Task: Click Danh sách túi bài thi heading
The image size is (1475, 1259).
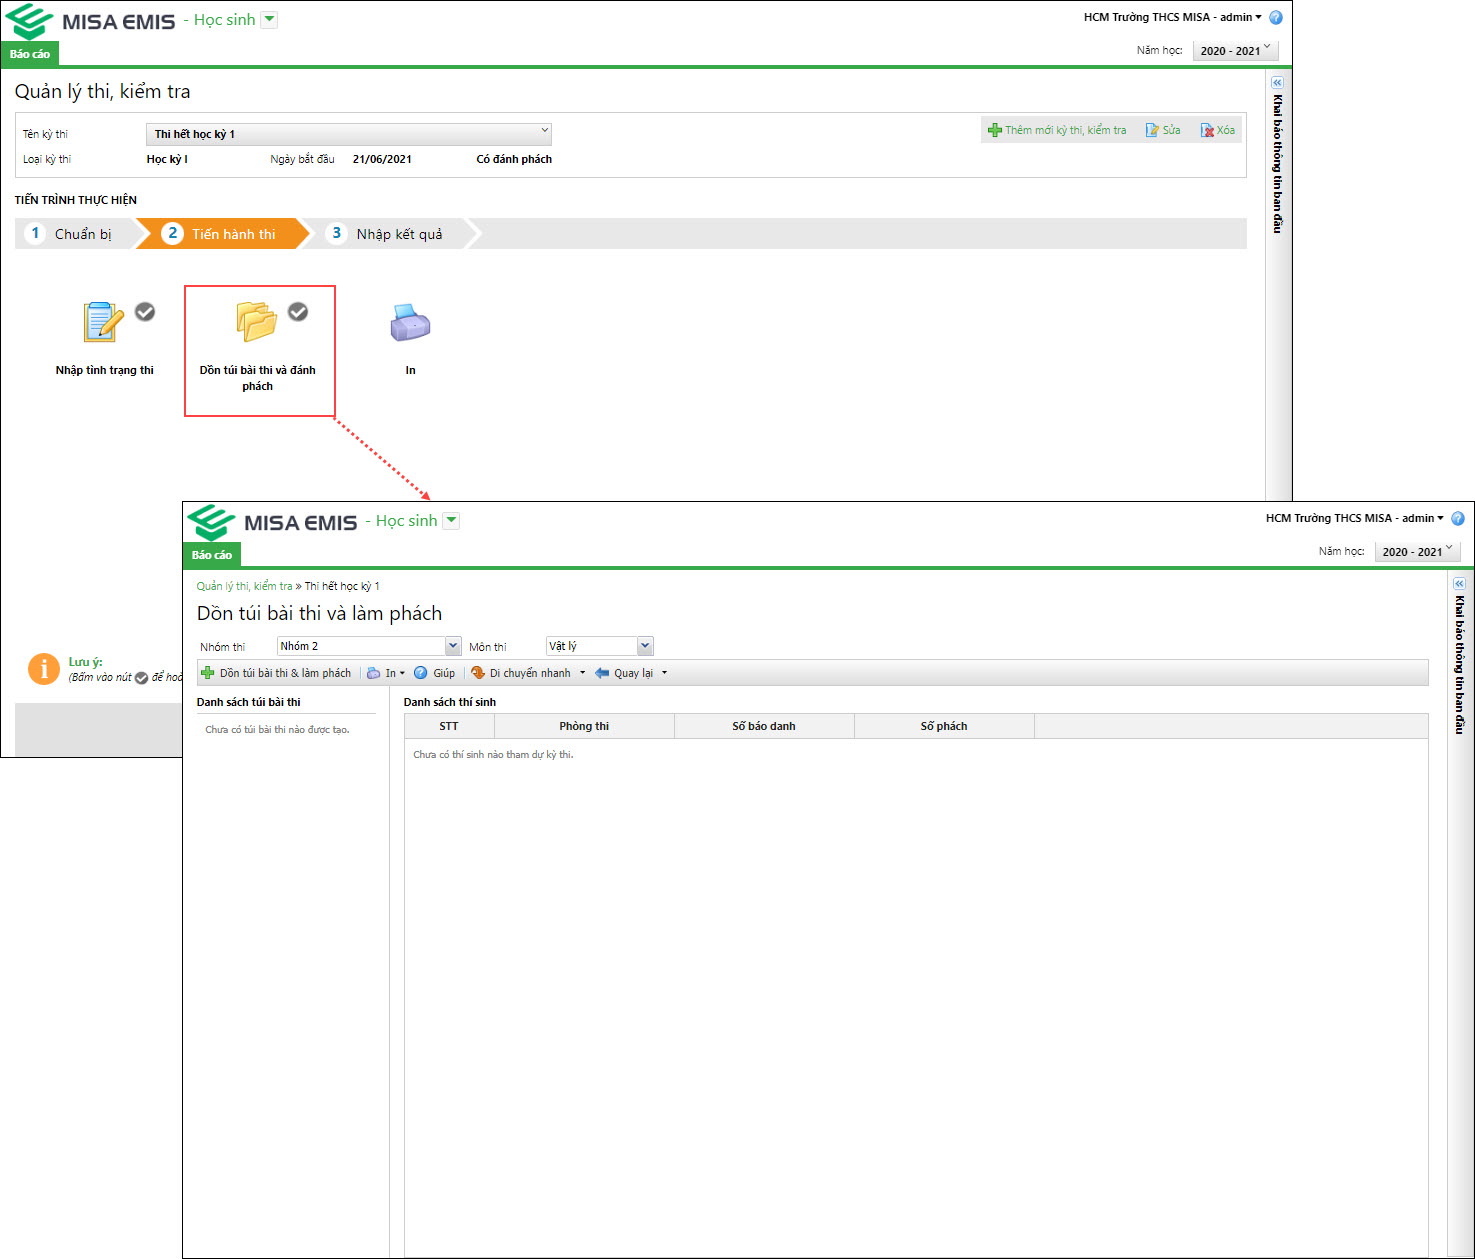Action: pos(249,702)
